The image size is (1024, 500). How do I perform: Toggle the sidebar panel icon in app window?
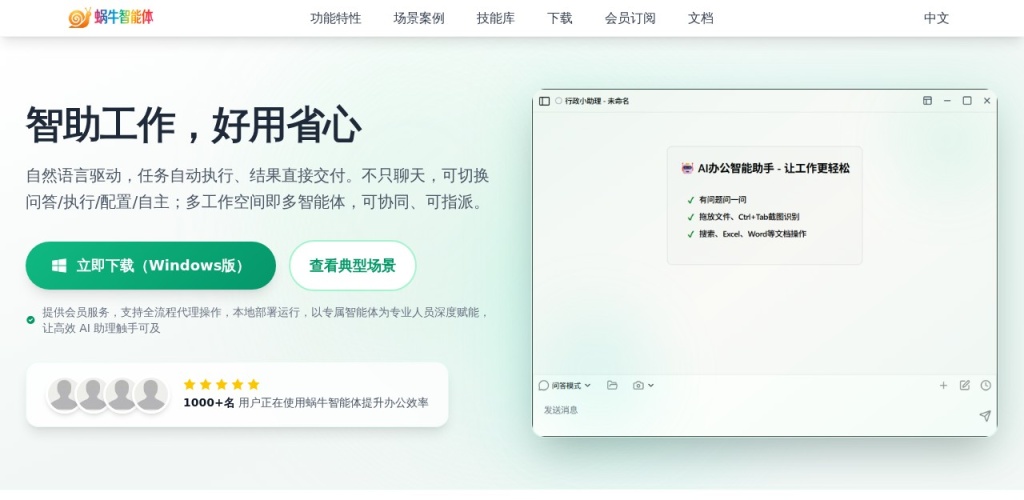[x=544, y=101]
